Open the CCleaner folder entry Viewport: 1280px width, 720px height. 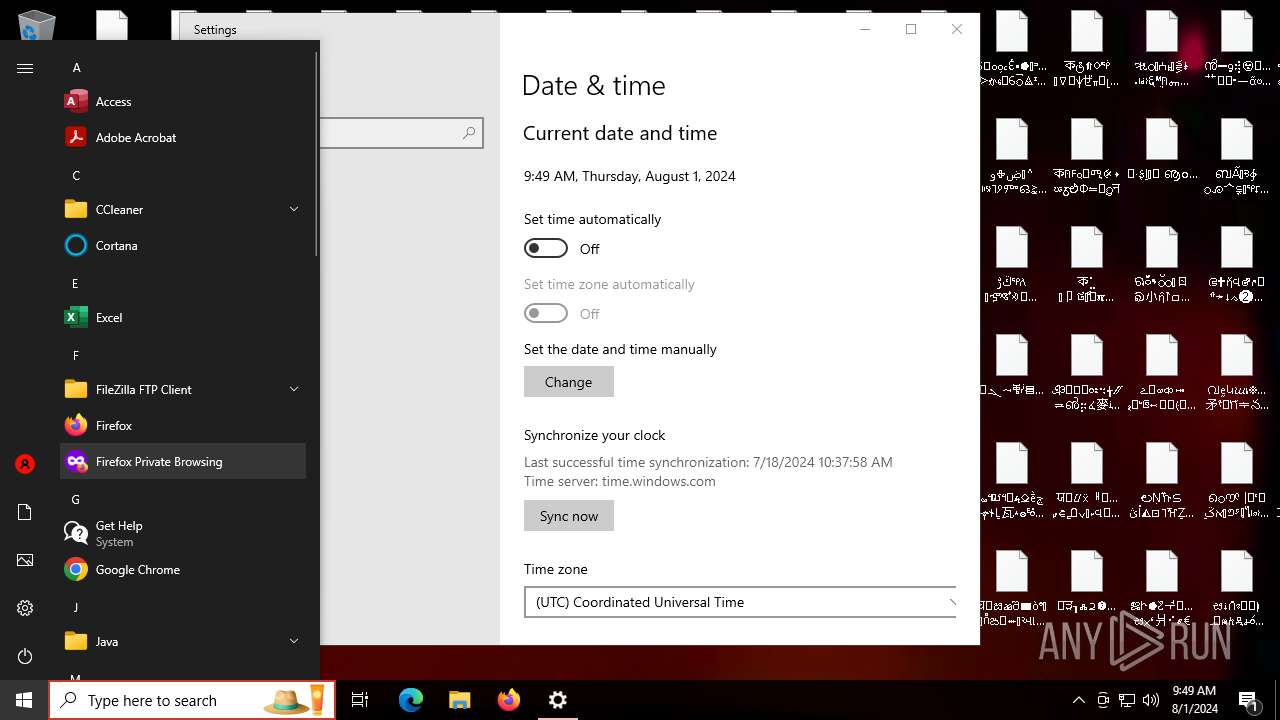click(183, 209)
